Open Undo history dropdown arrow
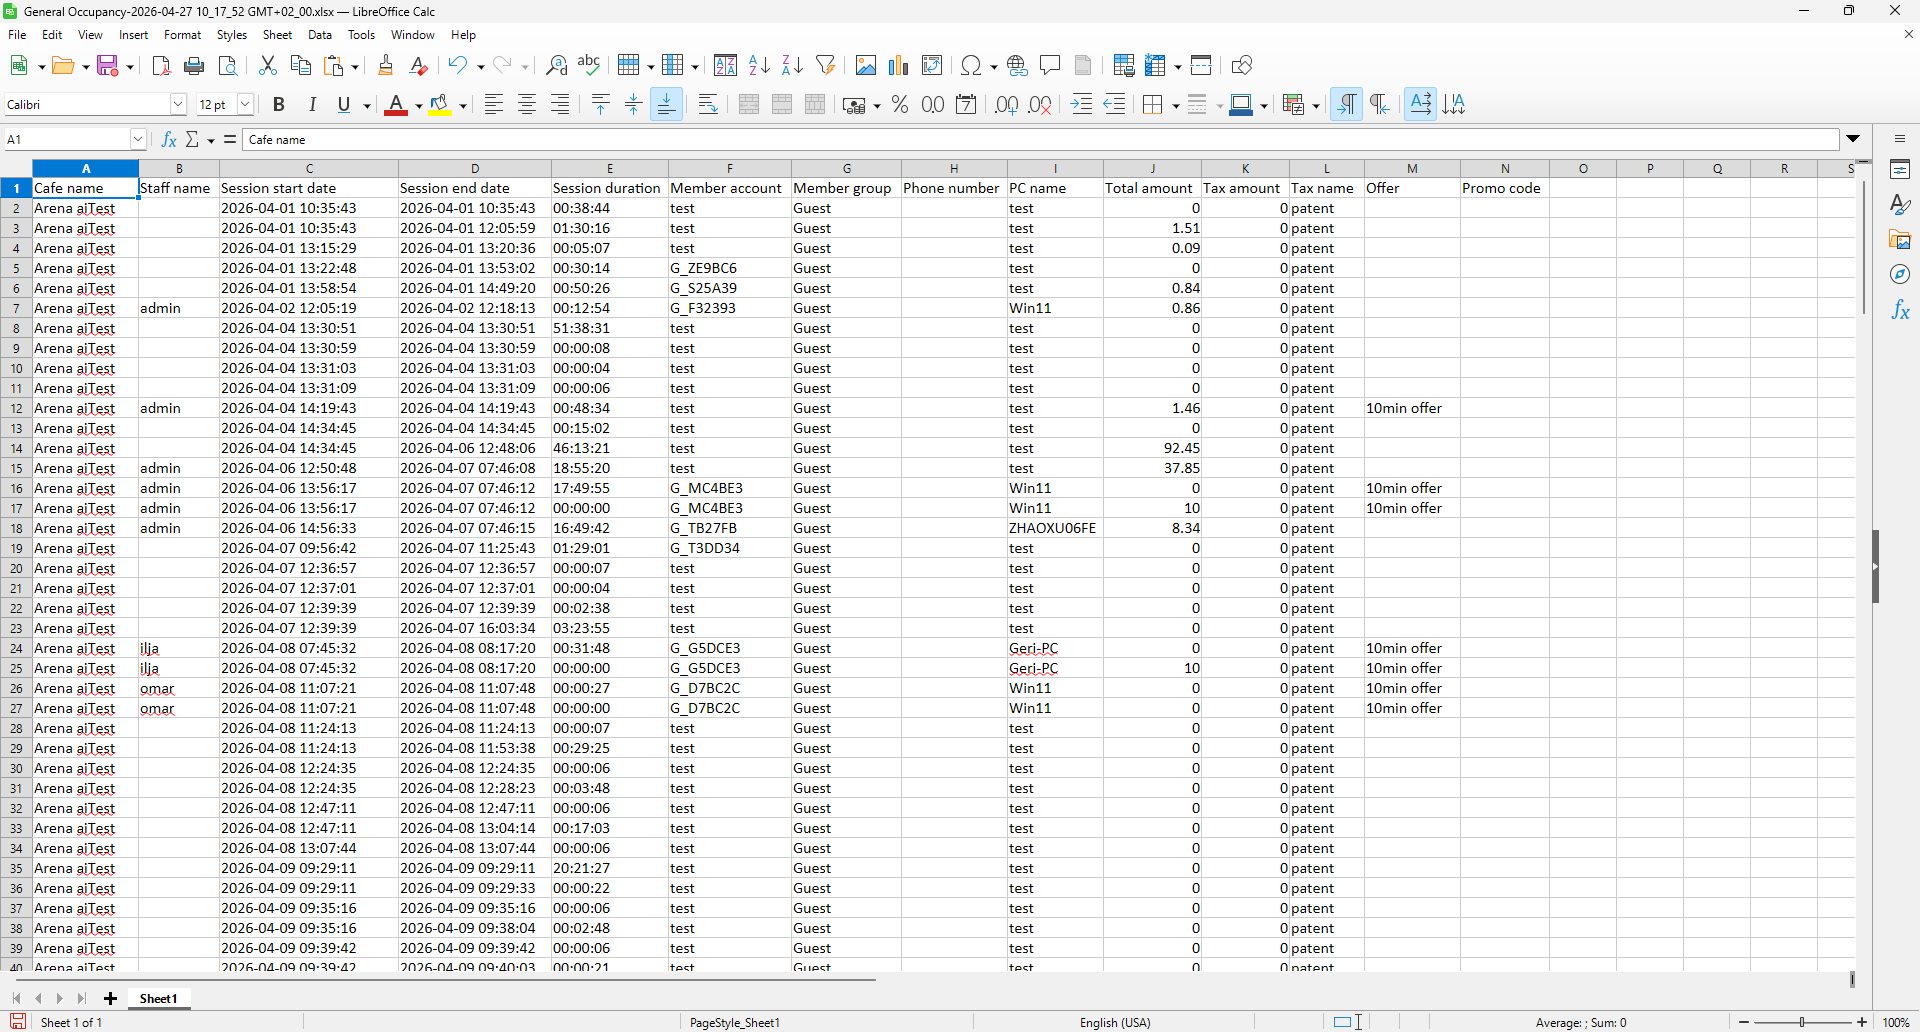This screenshot has height=1032, width=1920. 481,67
